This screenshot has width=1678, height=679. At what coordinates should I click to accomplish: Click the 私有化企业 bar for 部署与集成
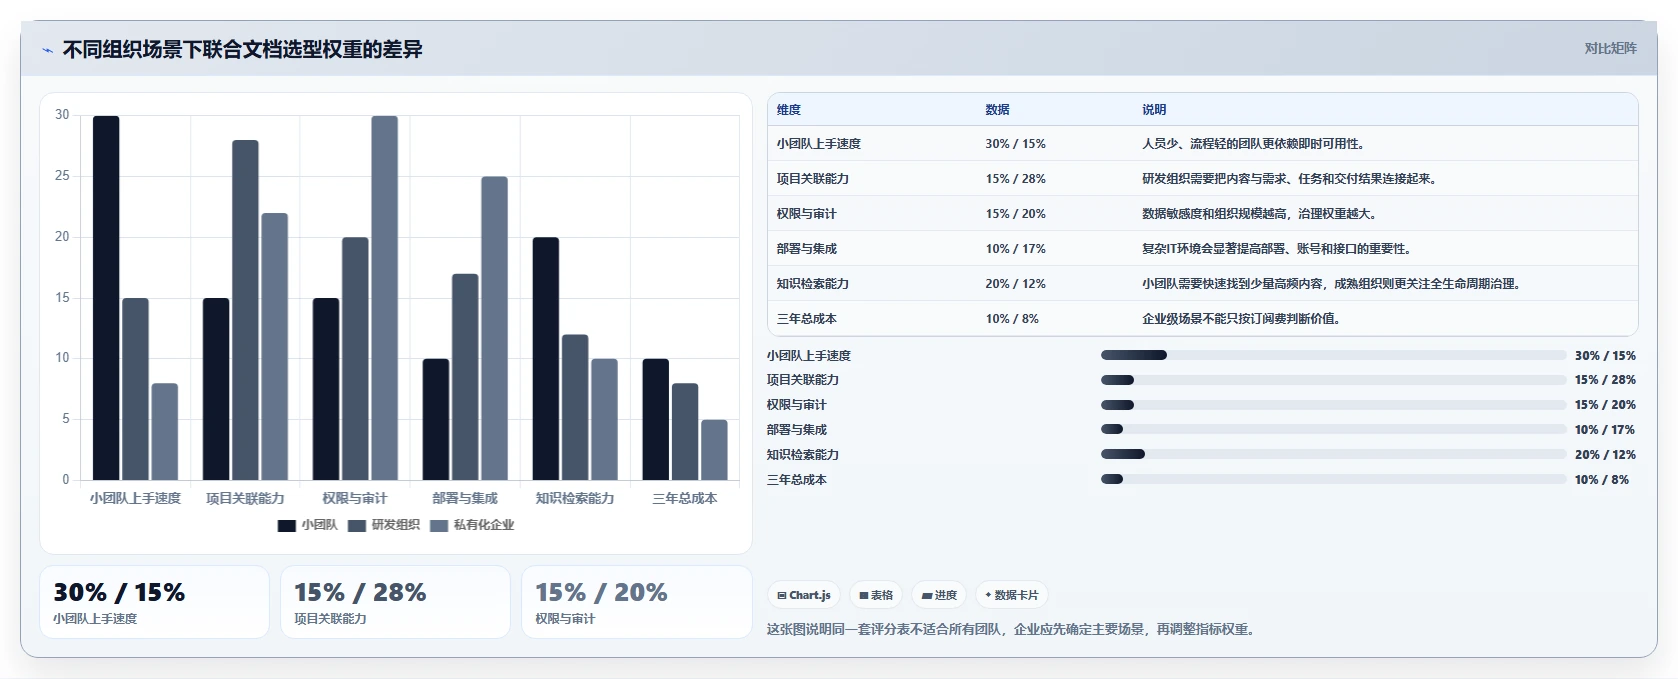coord(494,328)
